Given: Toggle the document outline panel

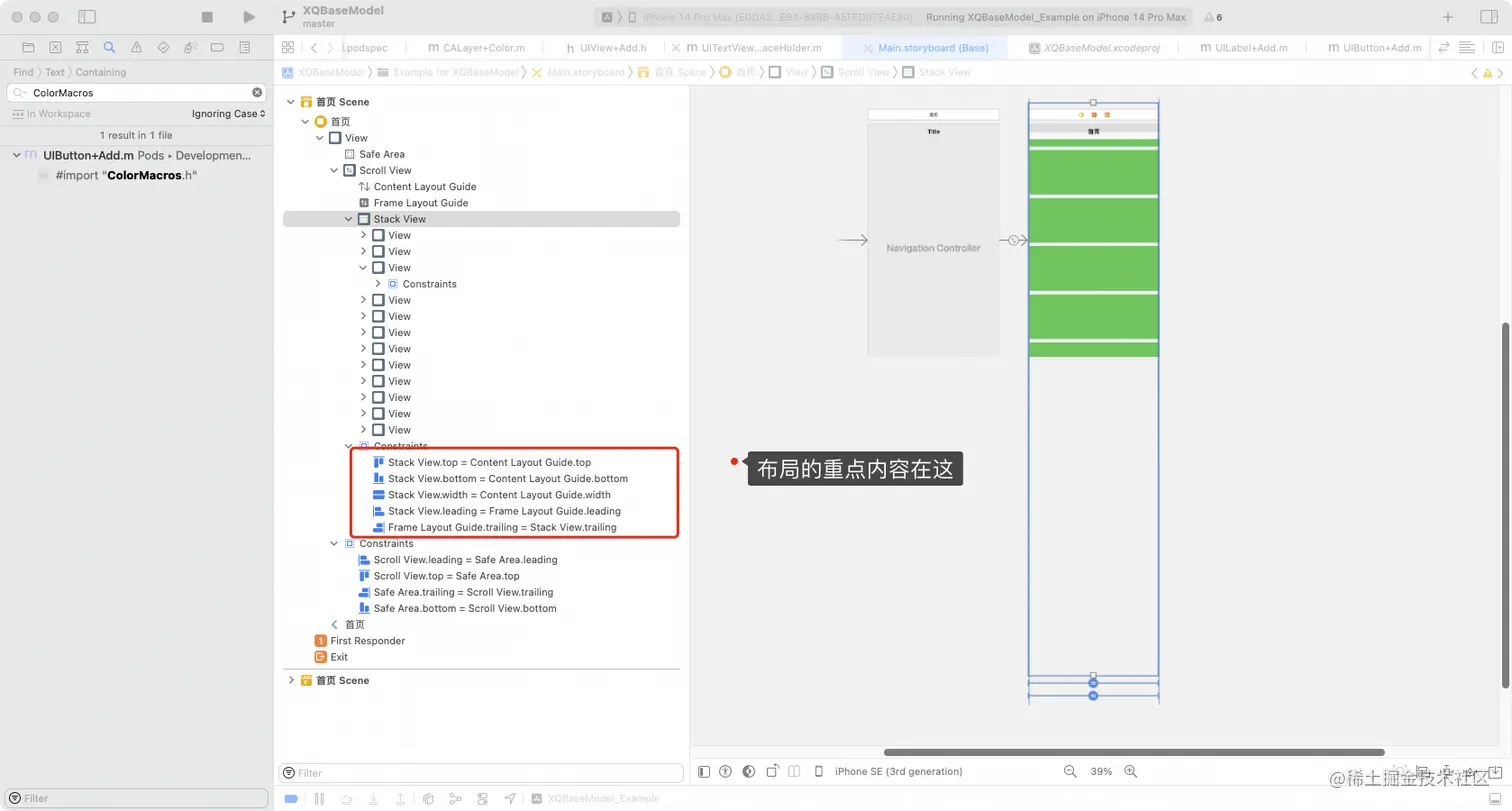Looking at the screenshot, I should 704,771.
